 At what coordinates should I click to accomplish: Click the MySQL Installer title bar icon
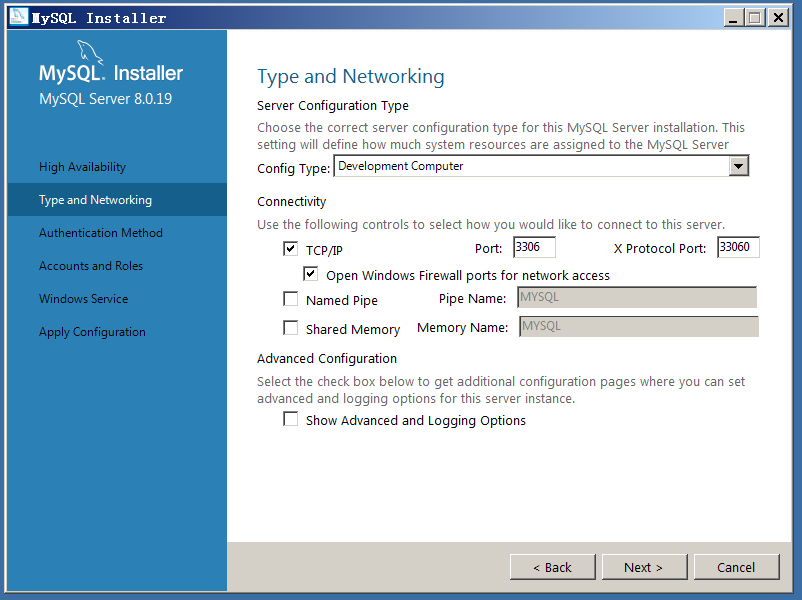tap(18, 17)
